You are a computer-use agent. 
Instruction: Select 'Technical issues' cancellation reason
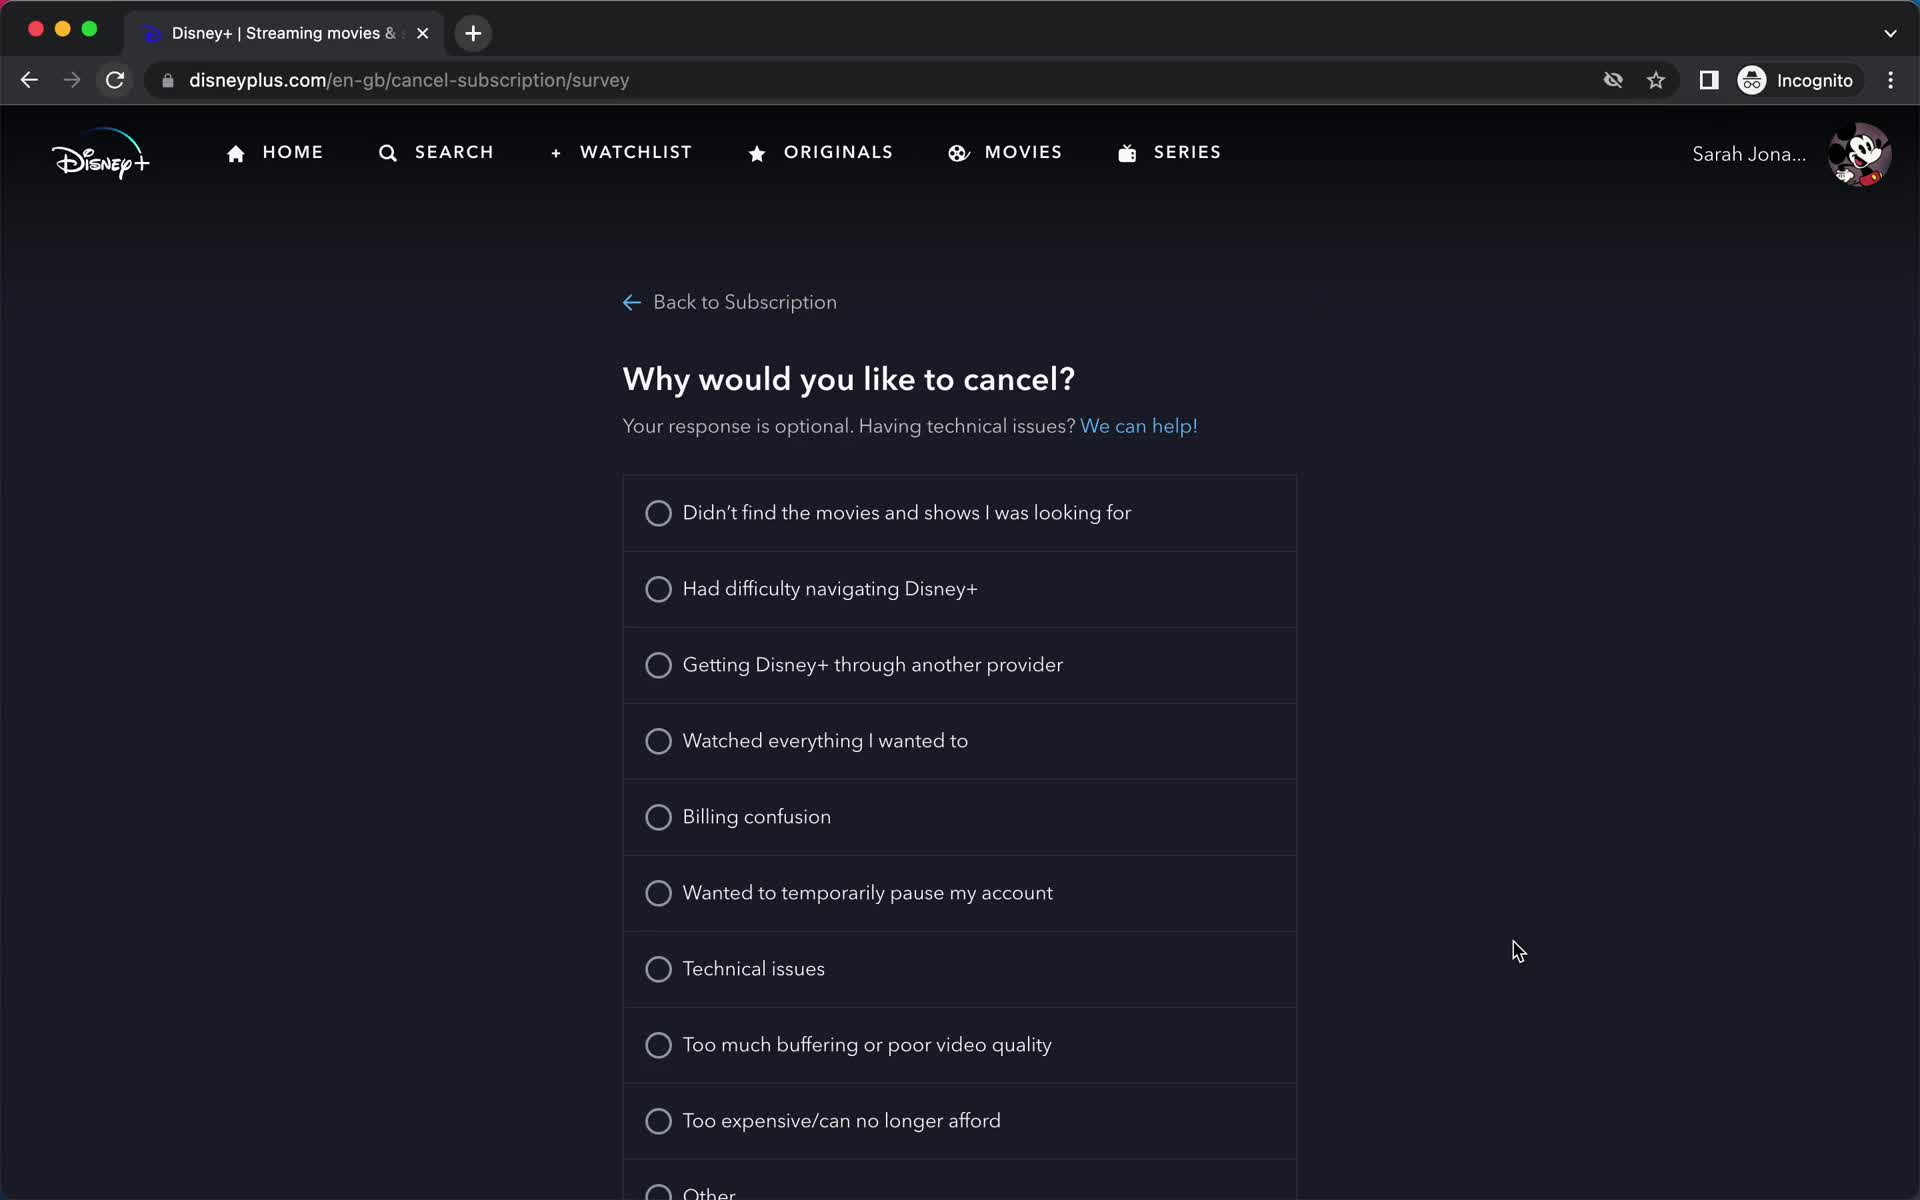(658, 969)
